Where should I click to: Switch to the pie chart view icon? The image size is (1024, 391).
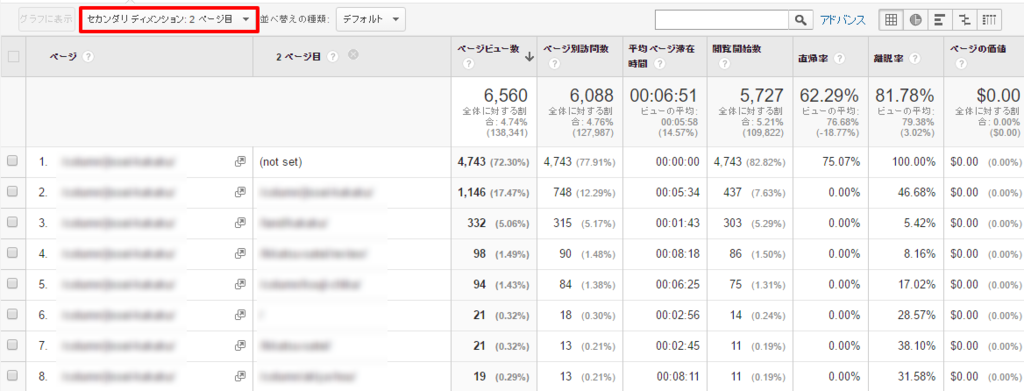915,20
